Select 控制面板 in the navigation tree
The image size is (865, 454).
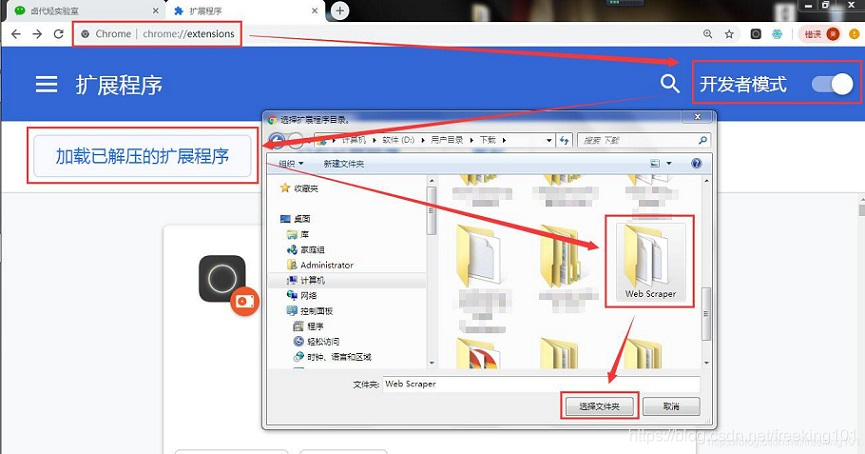[x=310, y=311]
